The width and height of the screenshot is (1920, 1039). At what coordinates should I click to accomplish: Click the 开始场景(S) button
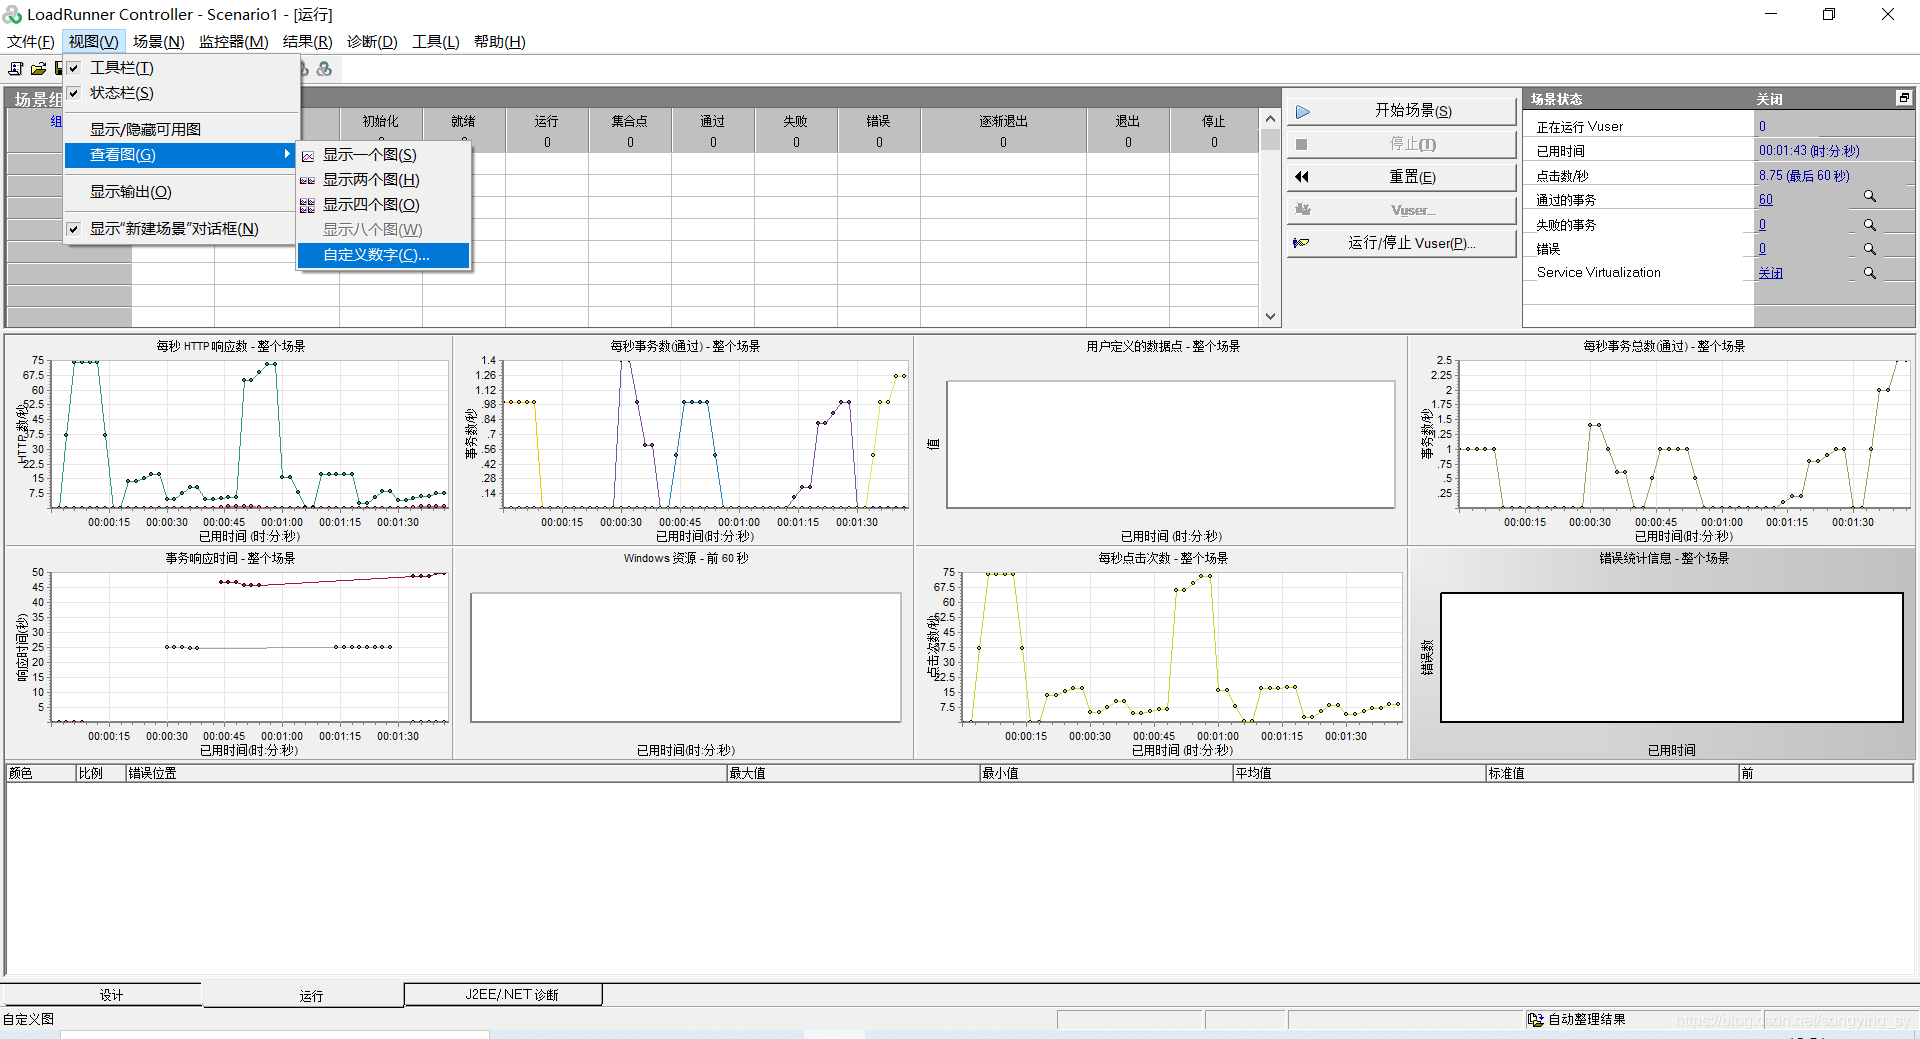tap(1401, 111)
